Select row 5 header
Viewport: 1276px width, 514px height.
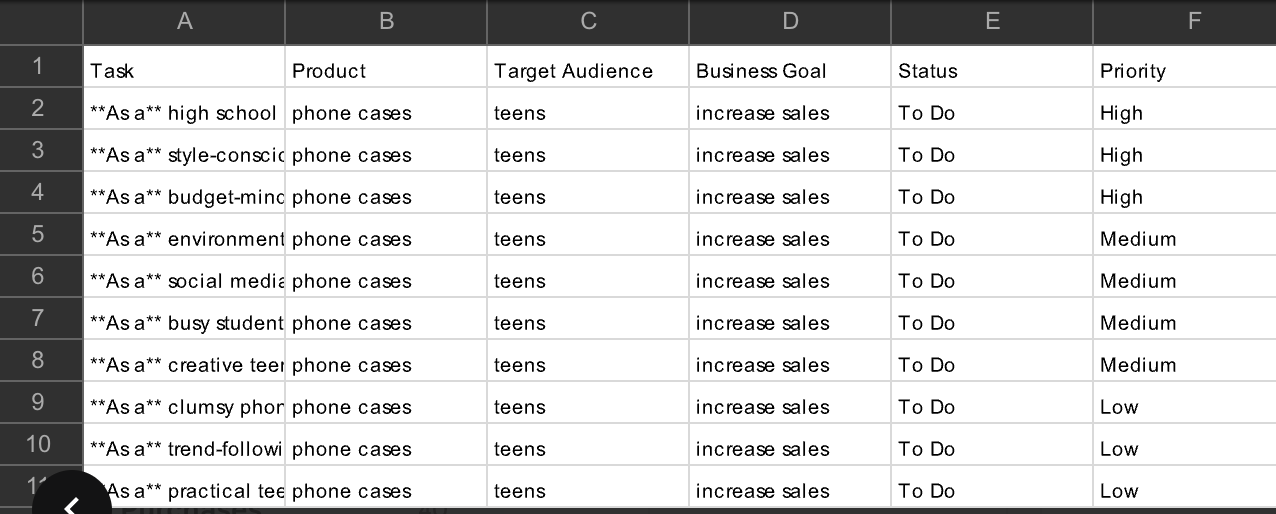[x=41, y=234]
